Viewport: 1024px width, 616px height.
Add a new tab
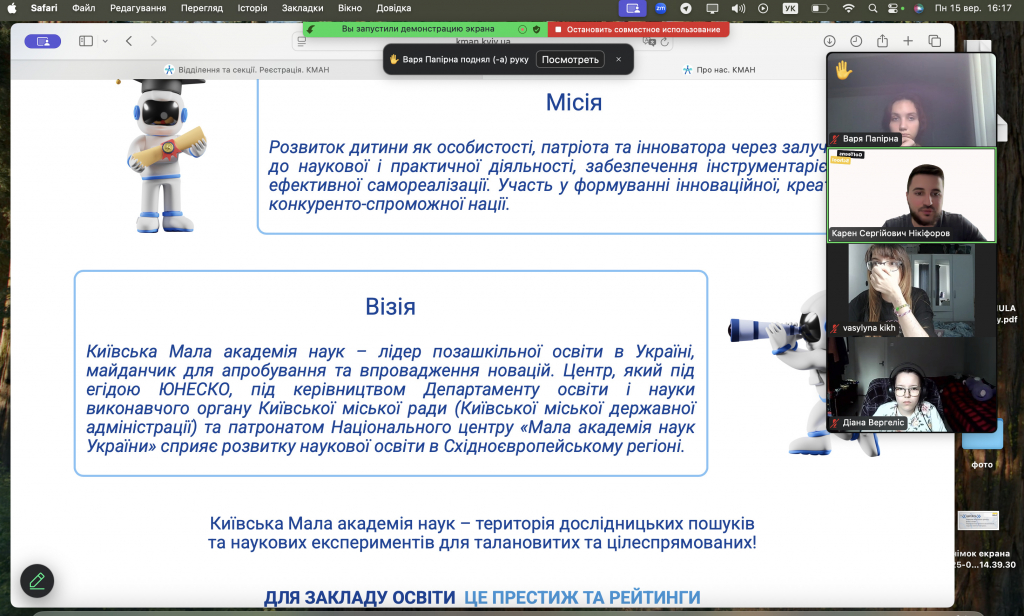[908, 41]
